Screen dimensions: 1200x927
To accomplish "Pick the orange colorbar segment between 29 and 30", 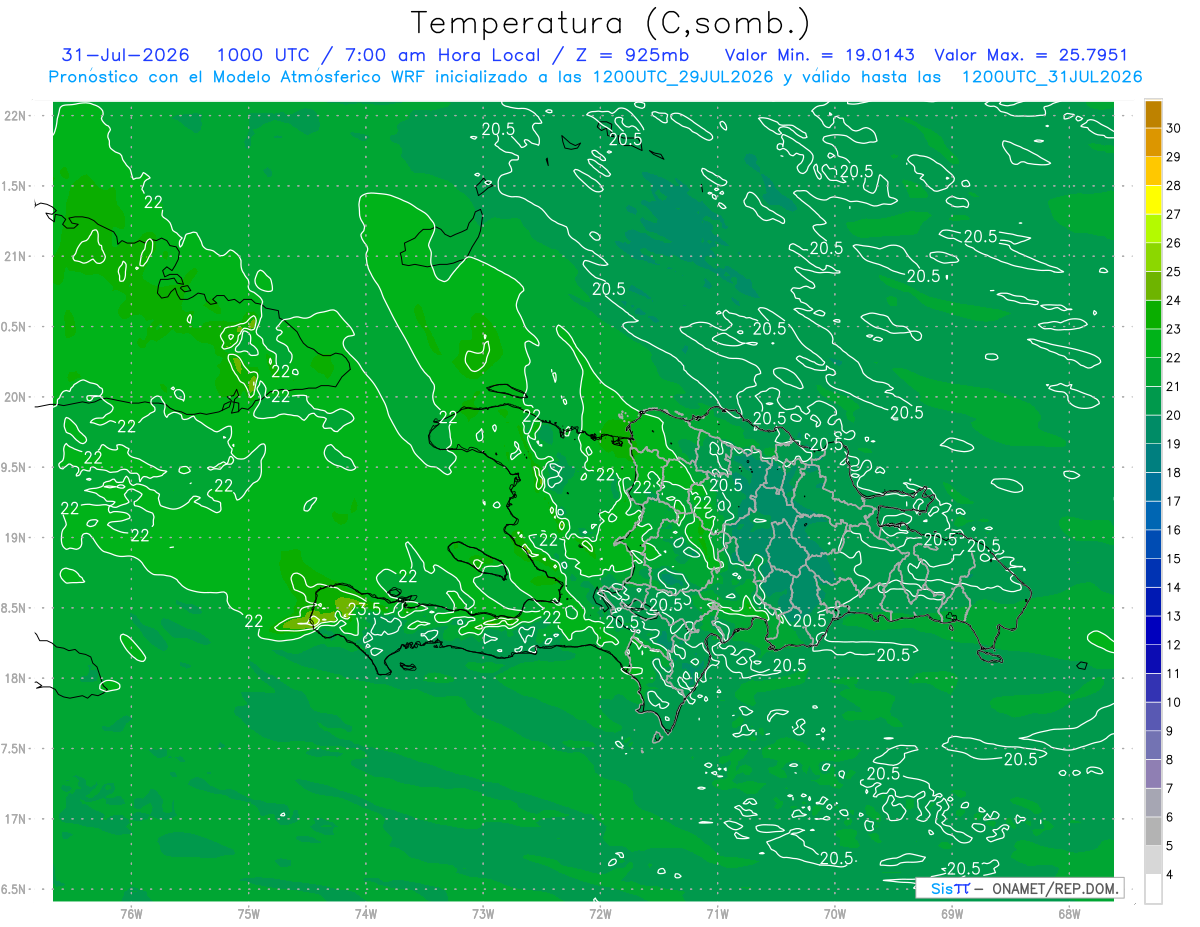I will [x=1154, y=142].
